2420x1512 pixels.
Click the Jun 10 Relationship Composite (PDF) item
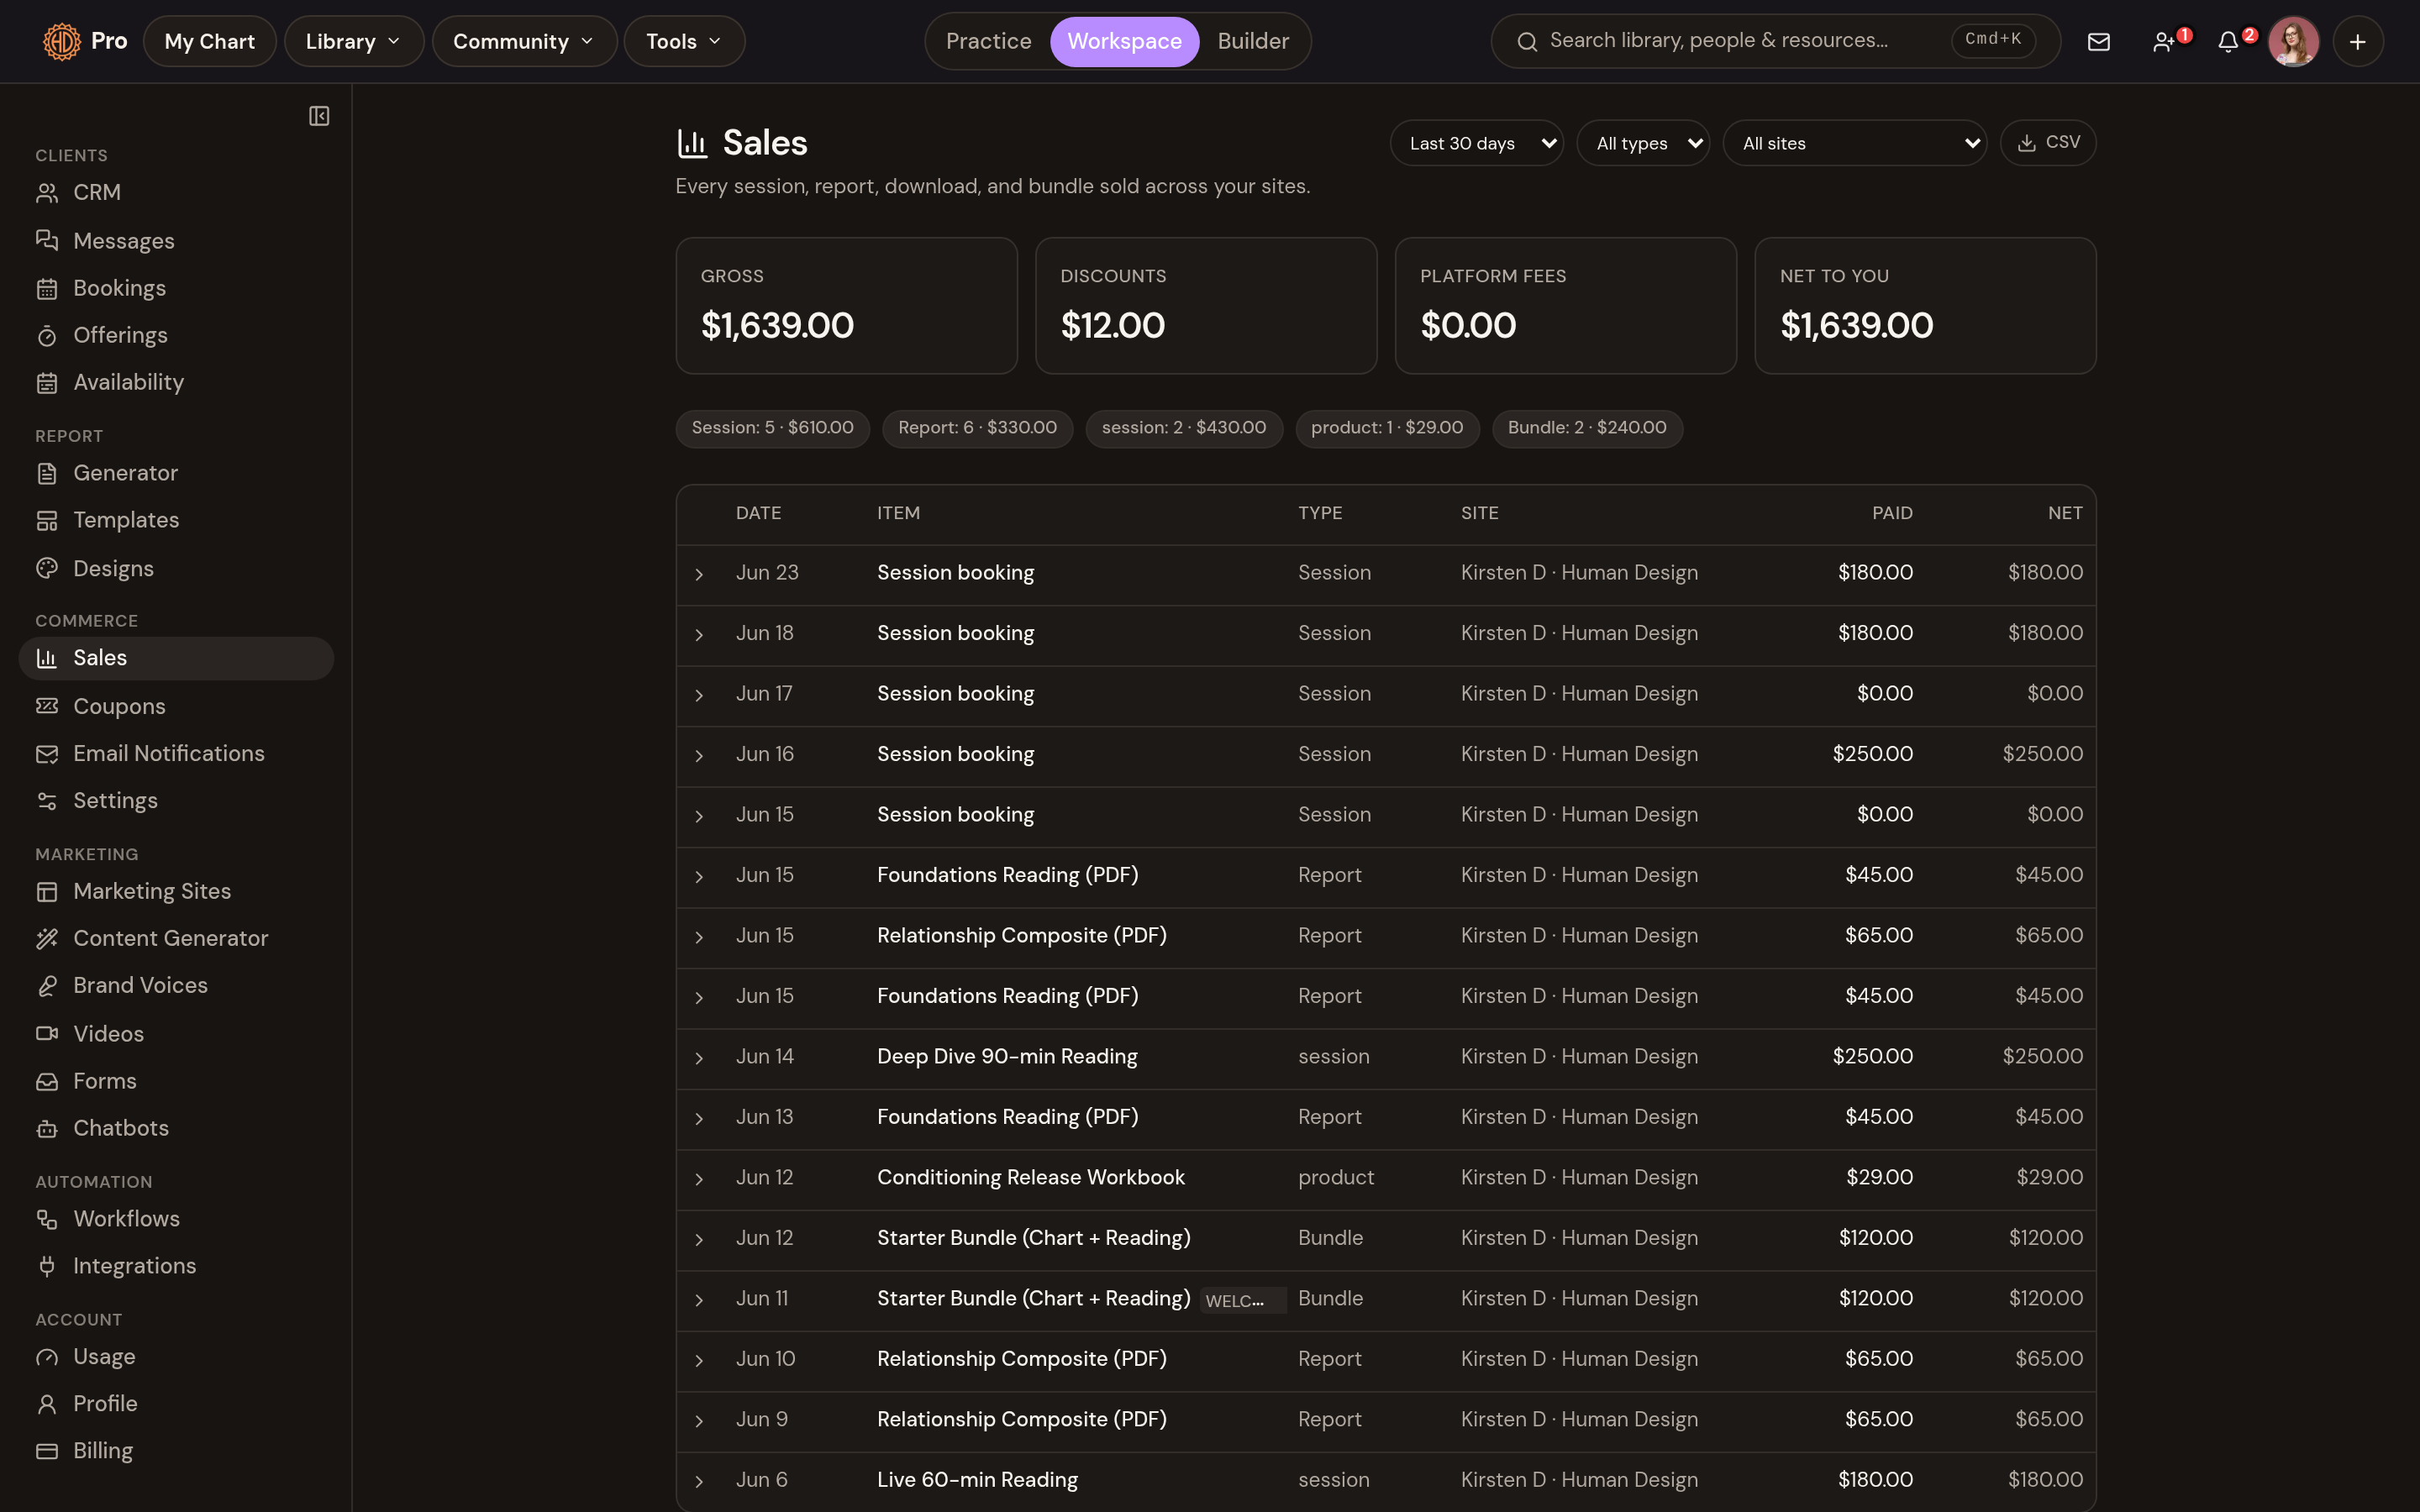click(1021, 1359)
